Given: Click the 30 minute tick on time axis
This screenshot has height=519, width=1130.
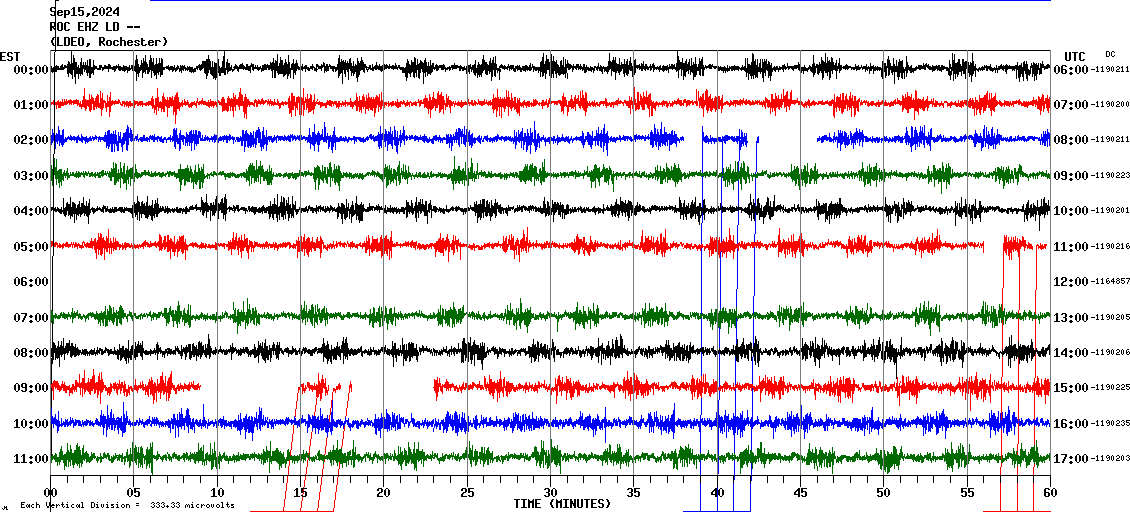Looking at the screenshot, I should click(x=550, y=493).
